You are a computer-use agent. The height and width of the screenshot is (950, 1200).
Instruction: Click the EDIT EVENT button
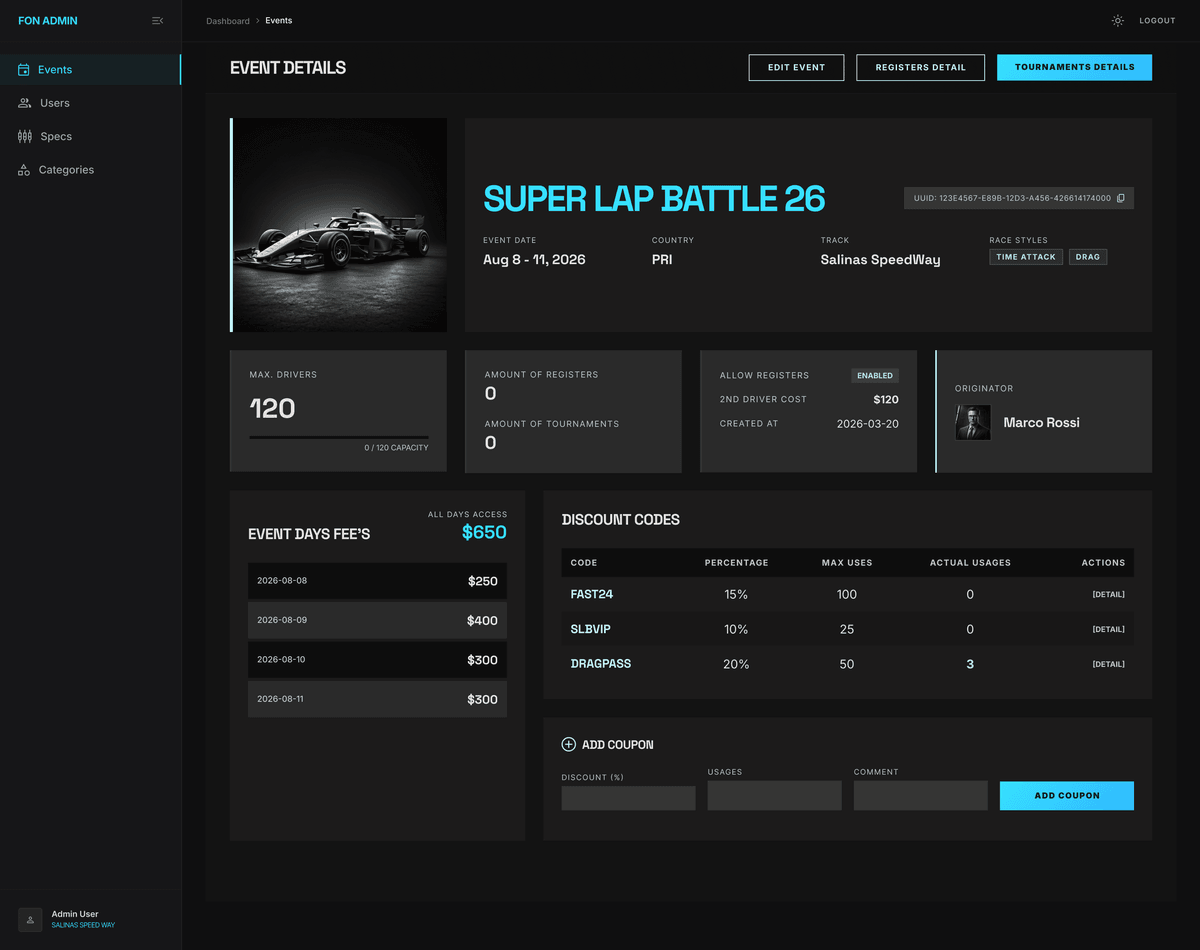click(x=796, y=67)
